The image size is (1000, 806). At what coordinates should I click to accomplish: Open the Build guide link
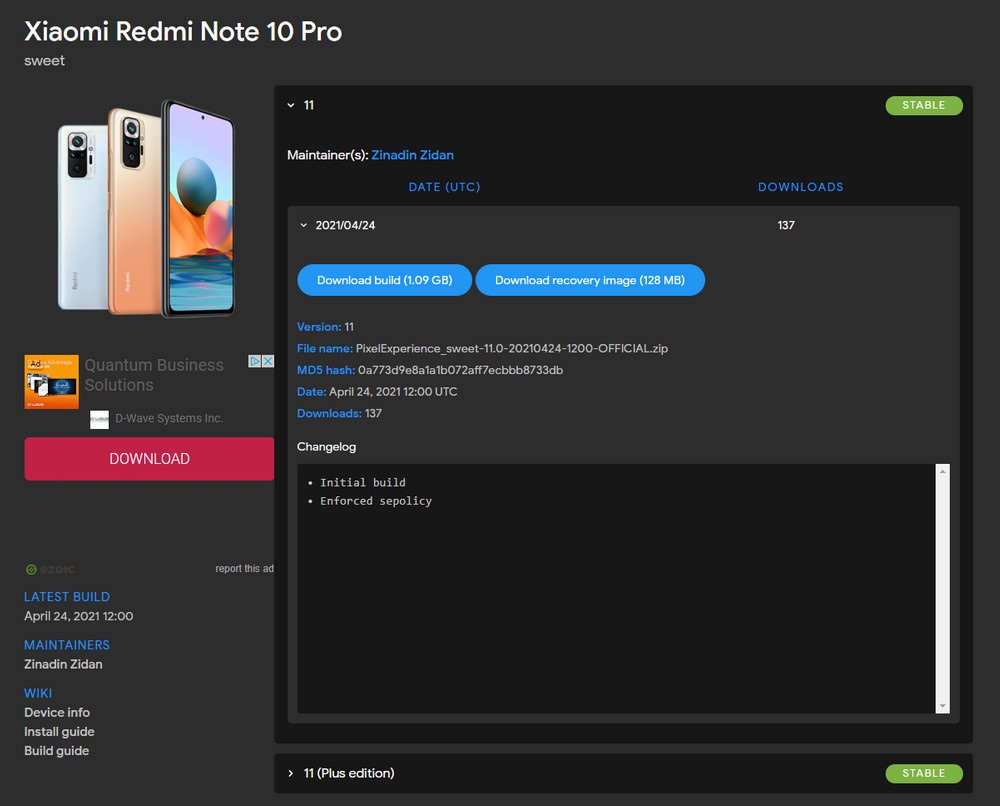(x=56, y=750)
